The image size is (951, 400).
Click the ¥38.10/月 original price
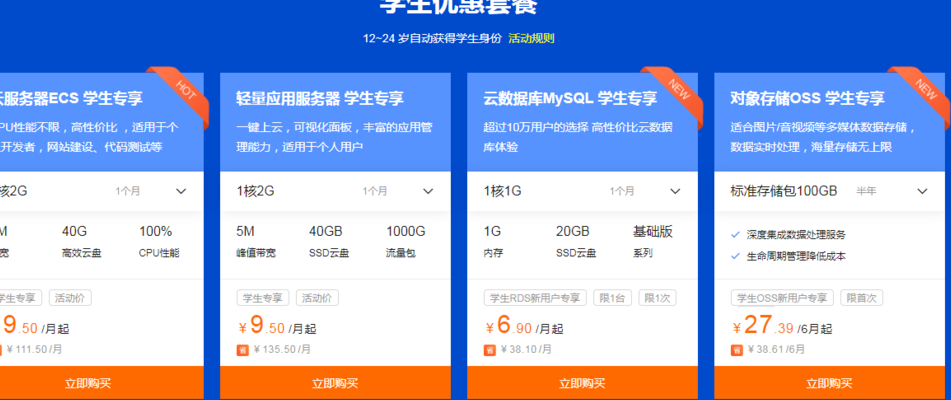[x=526, y=350]
